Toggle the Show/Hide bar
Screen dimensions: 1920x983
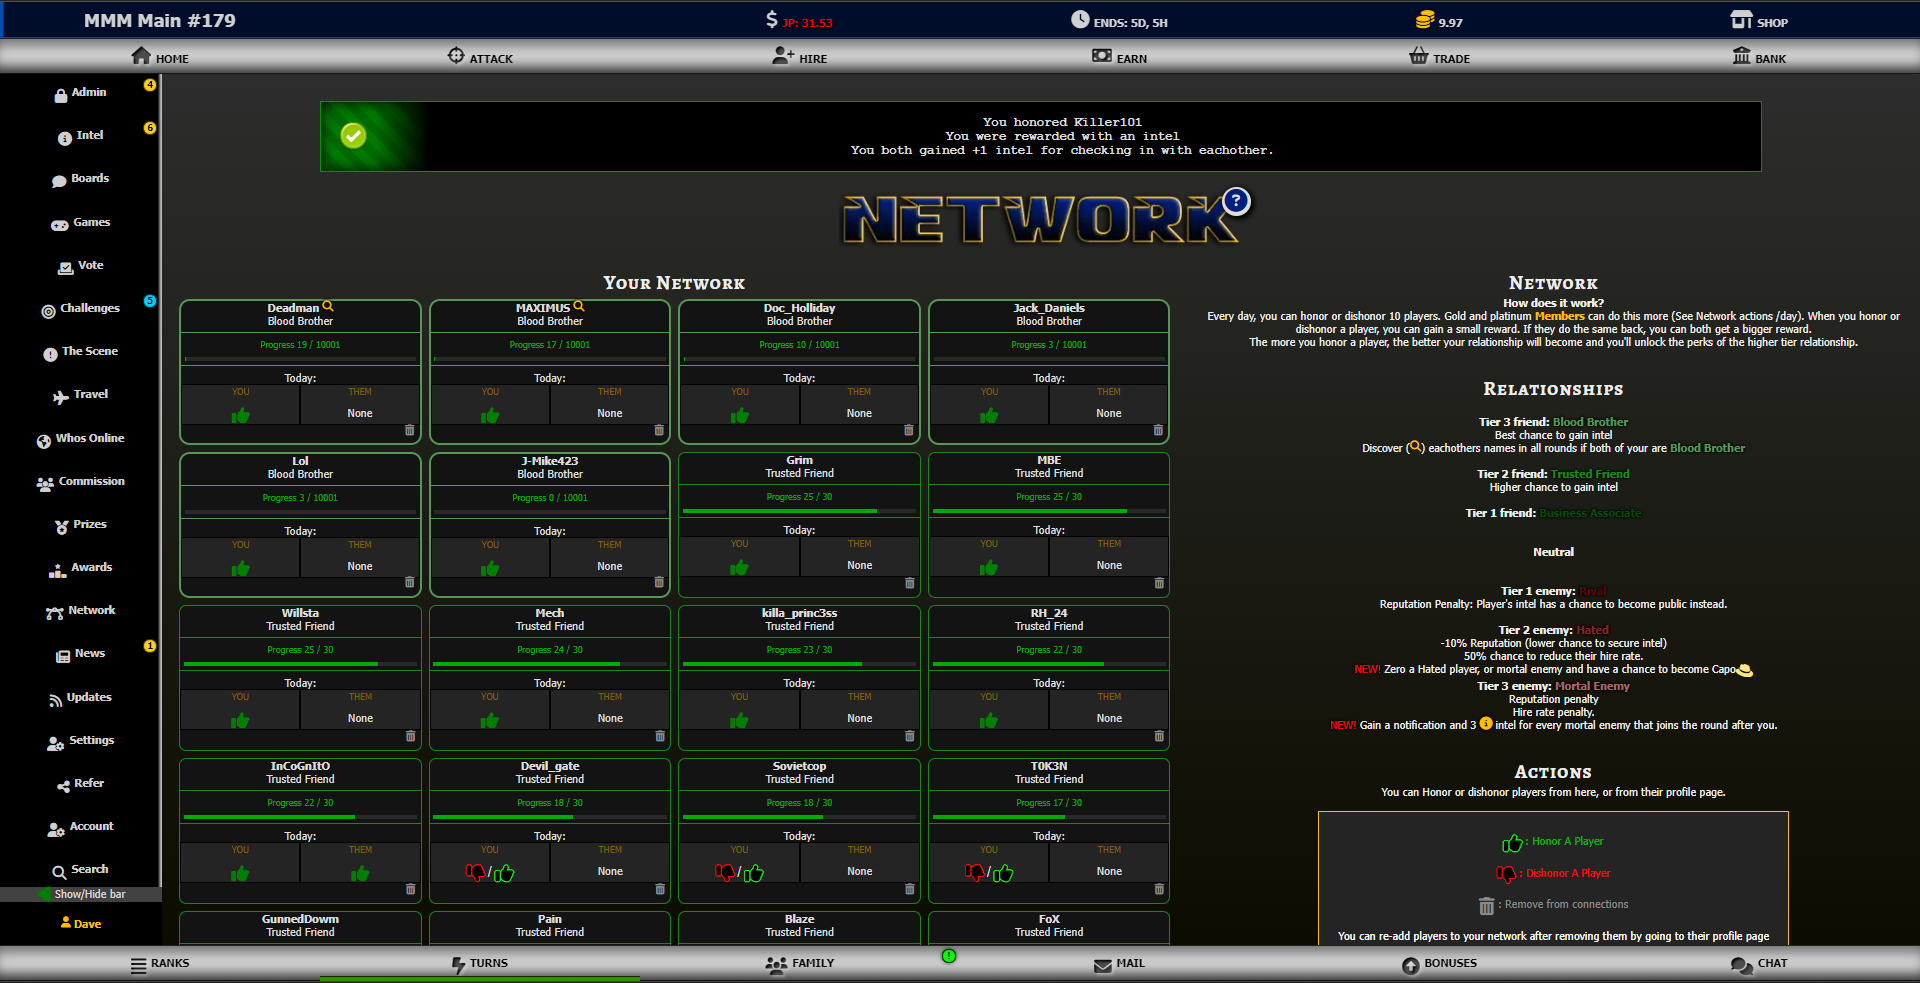(81, 894)
